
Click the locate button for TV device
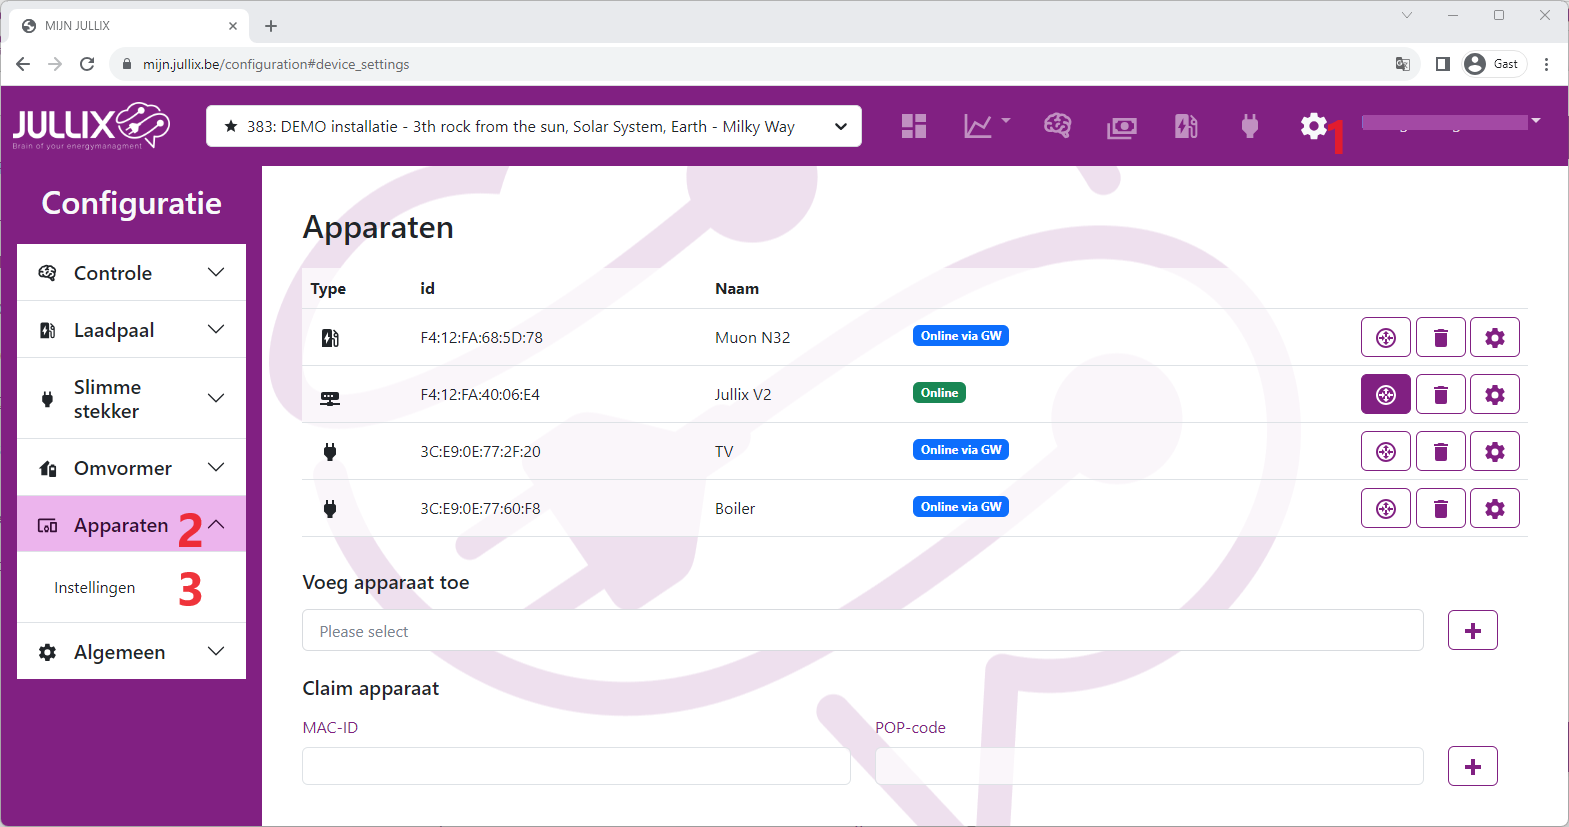coord(1385,452)
